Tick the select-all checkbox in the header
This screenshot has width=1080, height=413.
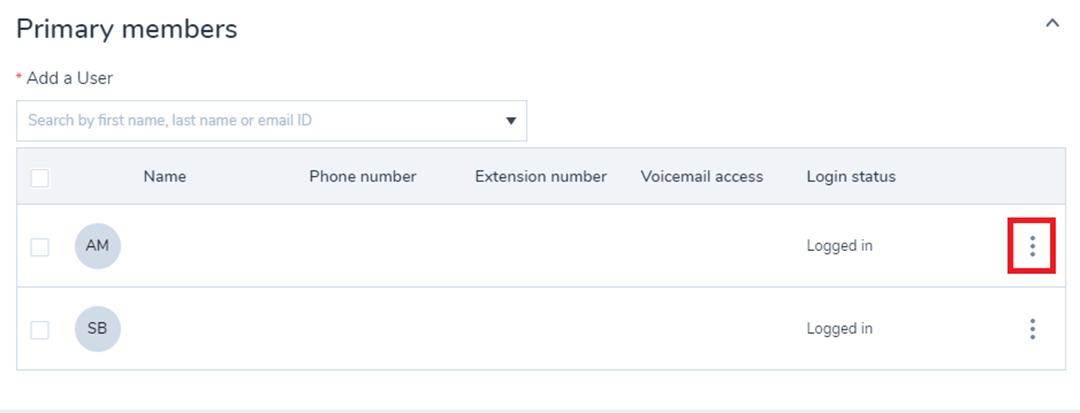point(40,178)
